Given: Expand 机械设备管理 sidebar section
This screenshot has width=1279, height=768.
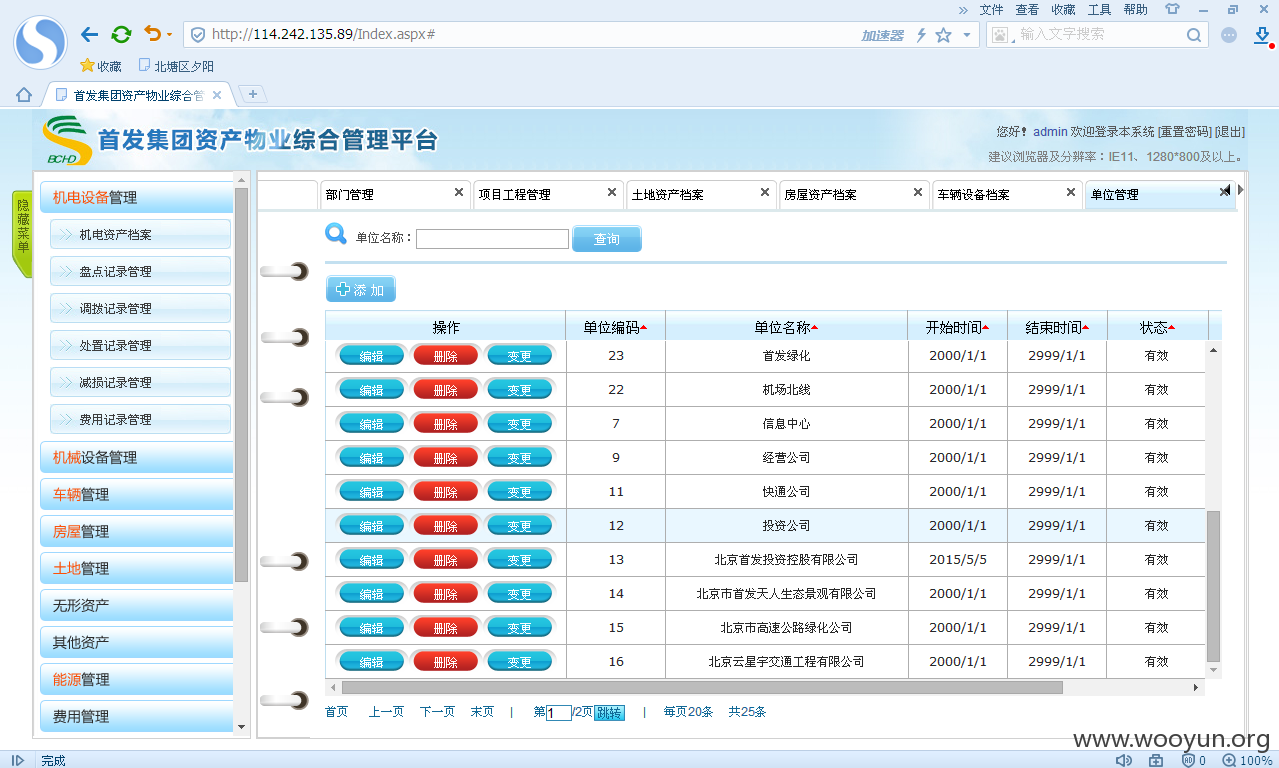Looking at the screenshot, I should click(x=136, y=457).
